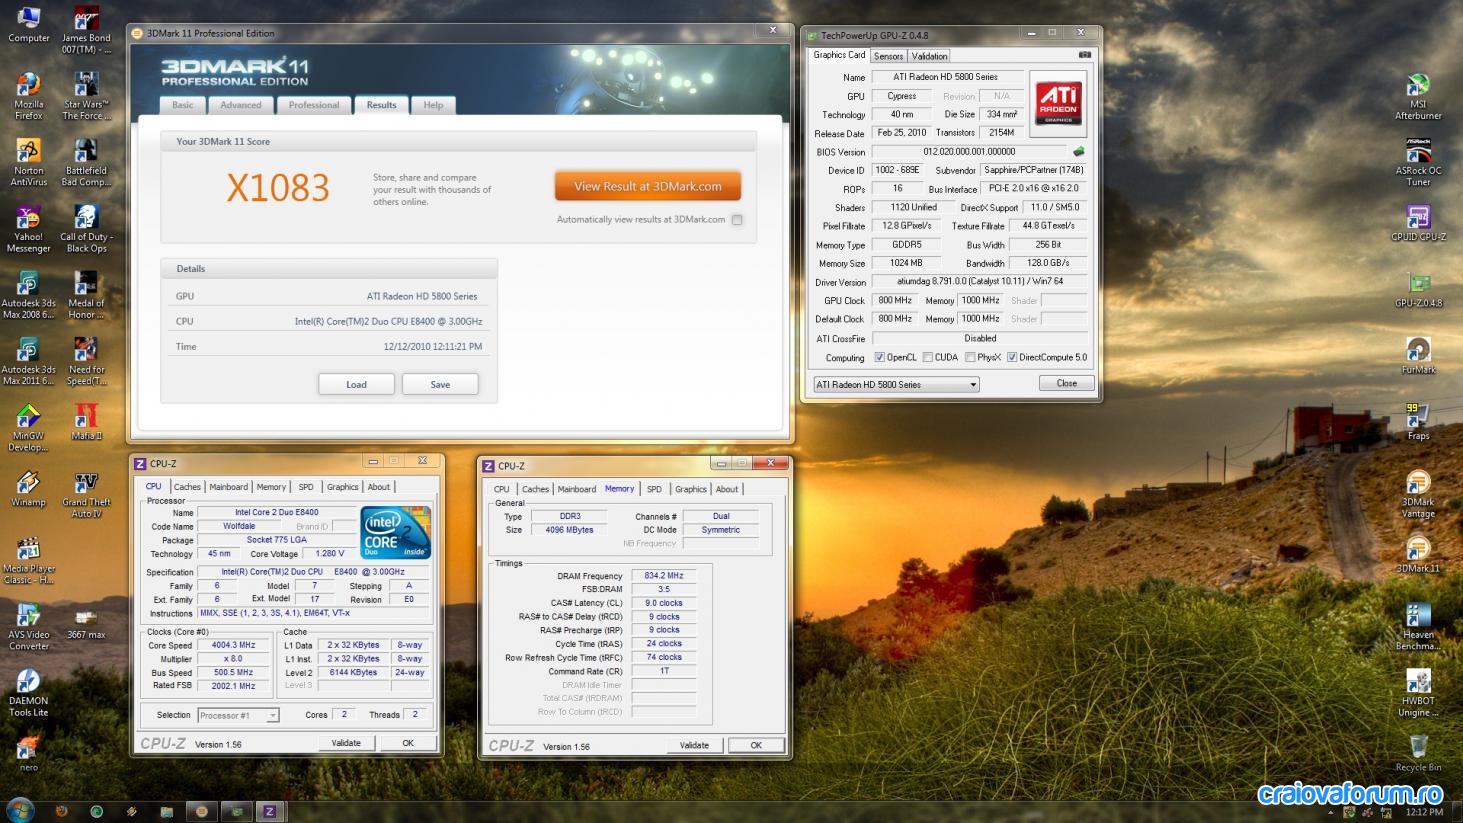This screenshot has height=823, width=1463.
Task: Launch ASRock OC Tuner icon
Action: tap(1418, 162)
